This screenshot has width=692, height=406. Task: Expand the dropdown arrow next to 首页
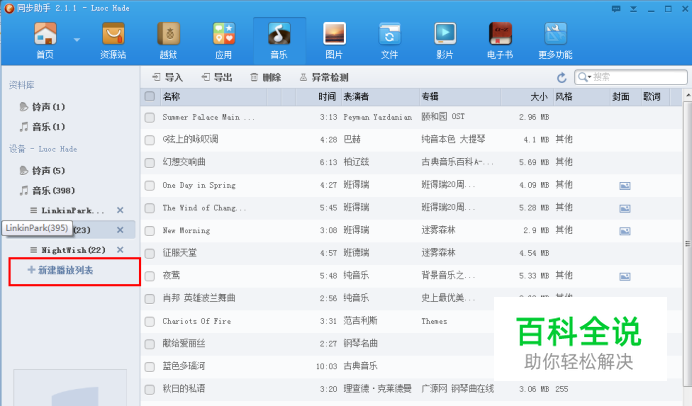pos(78,41)
